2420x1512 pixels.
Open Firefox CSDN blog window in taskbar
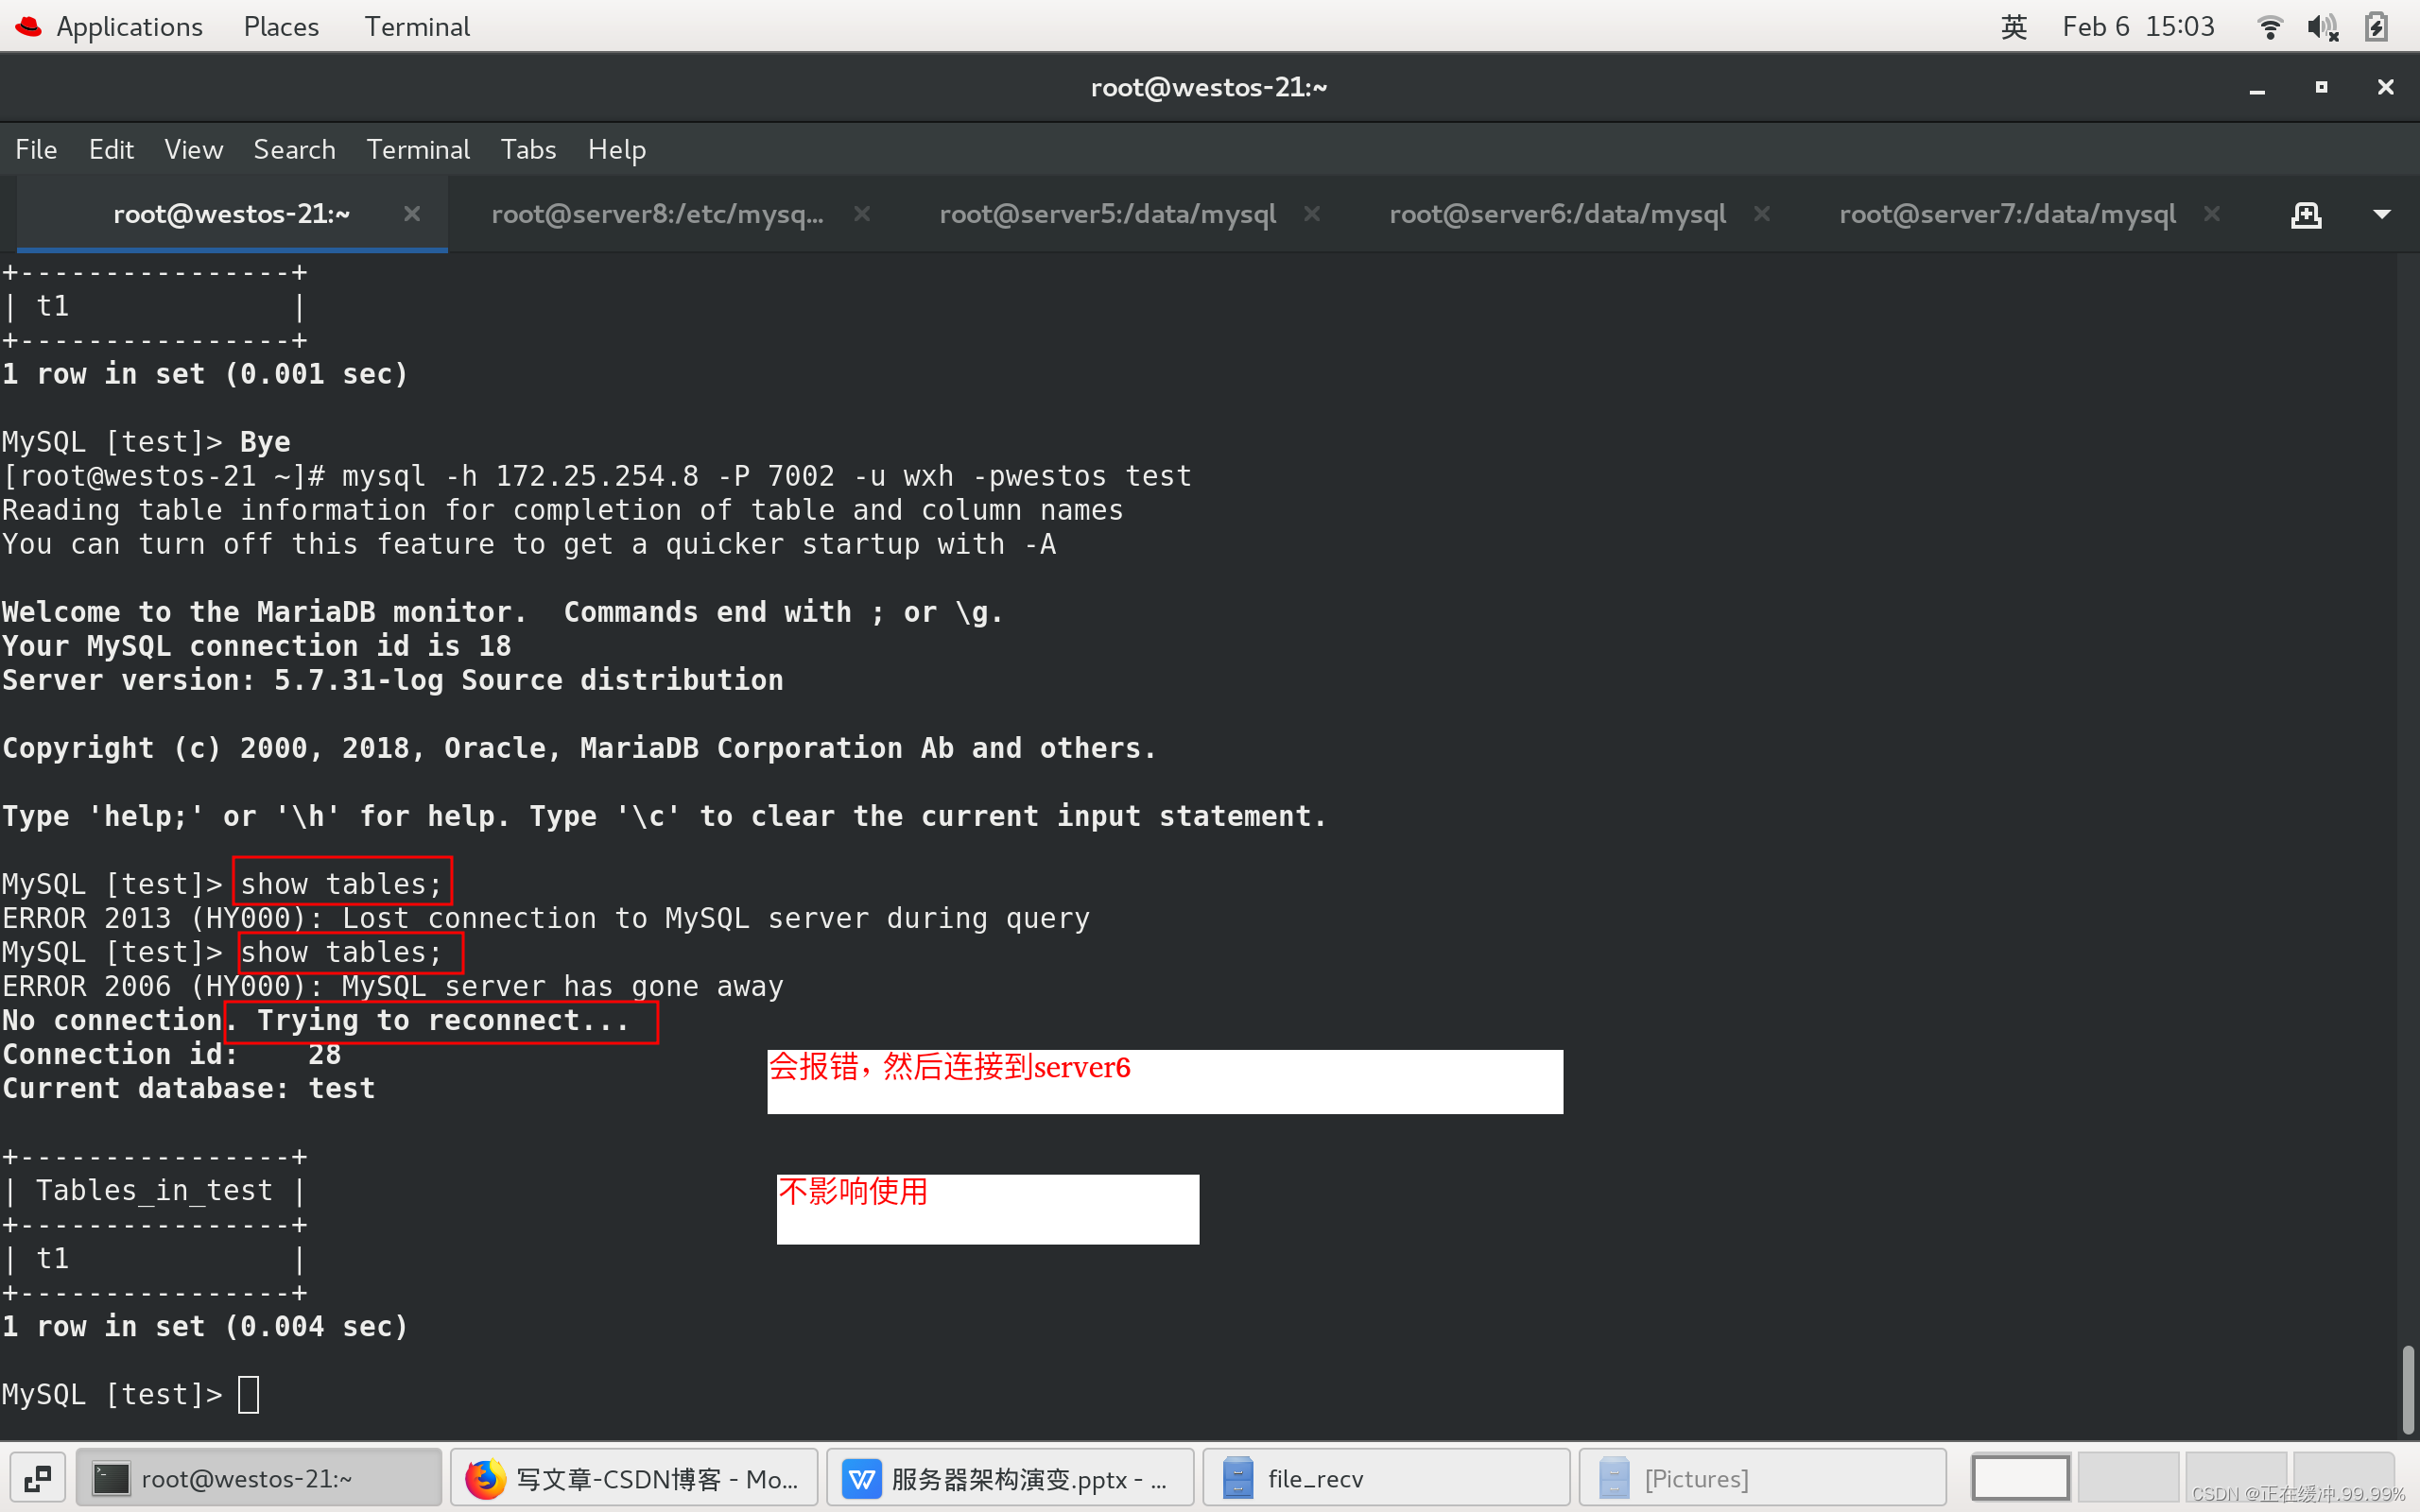[x=634, y=1478]
